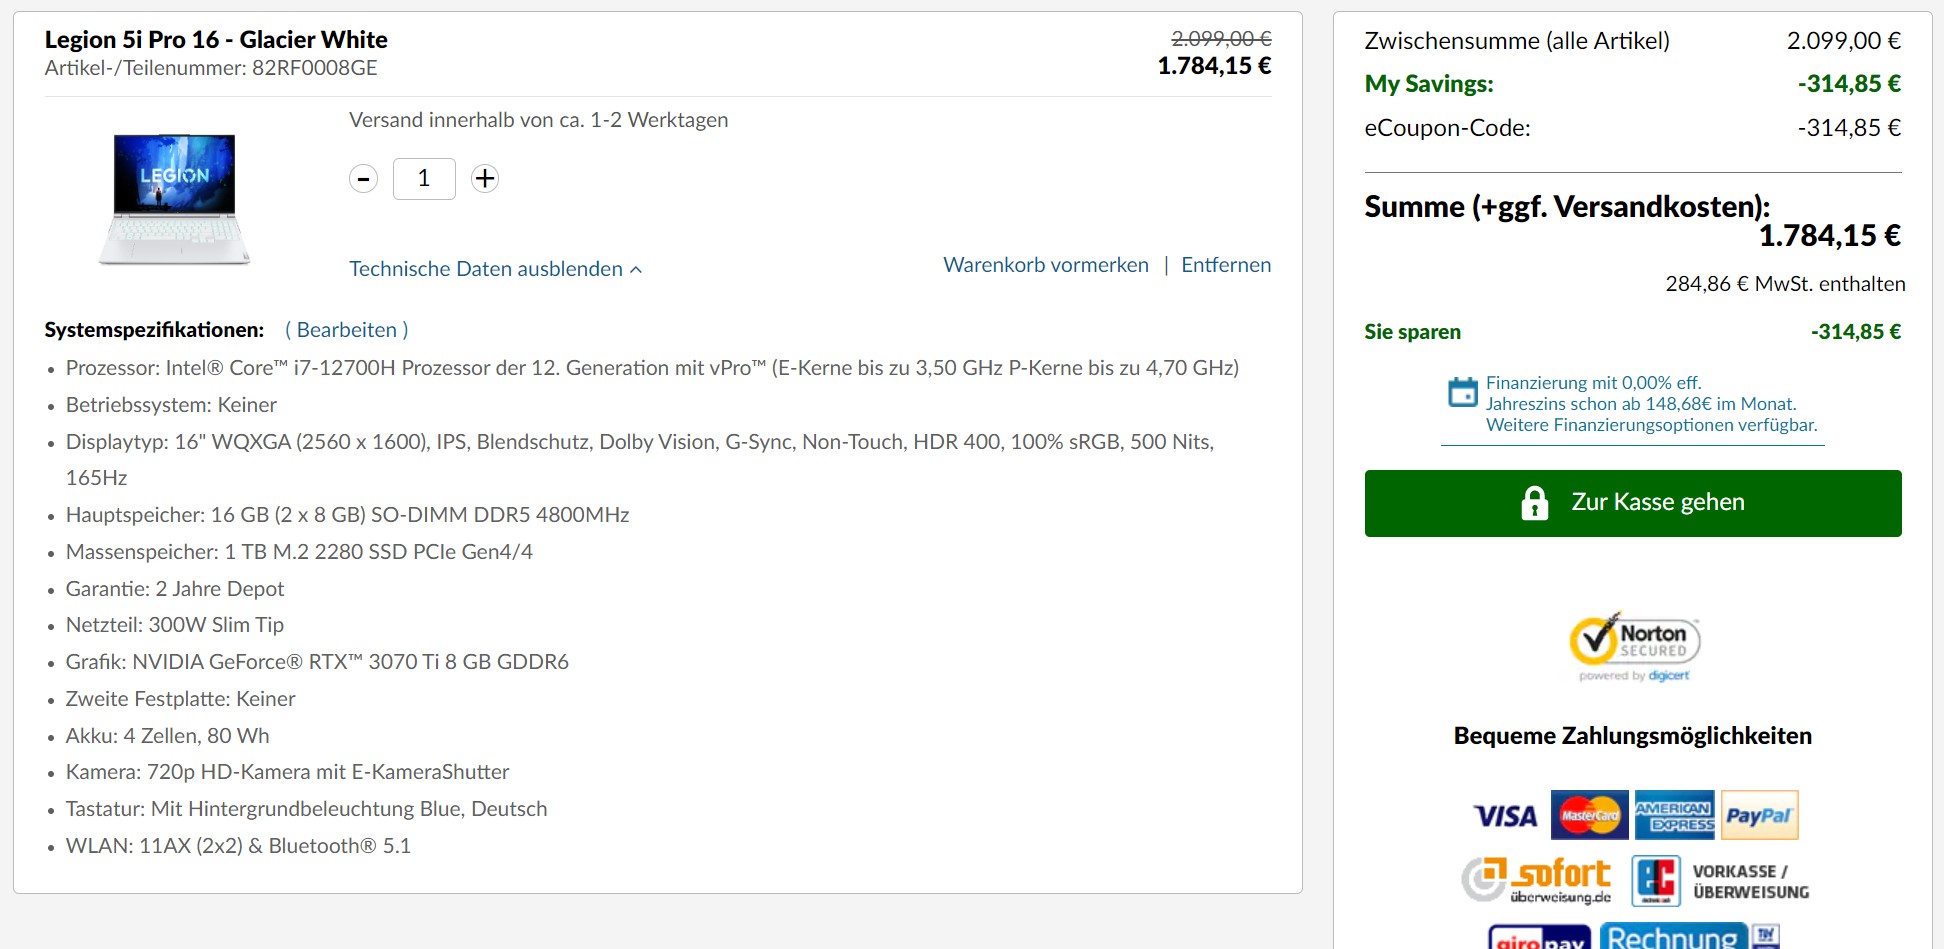Click part number 82RF0008GE text
Image resolution: width=1944 pixels, height=949 pixels.
tap(314, 68)
